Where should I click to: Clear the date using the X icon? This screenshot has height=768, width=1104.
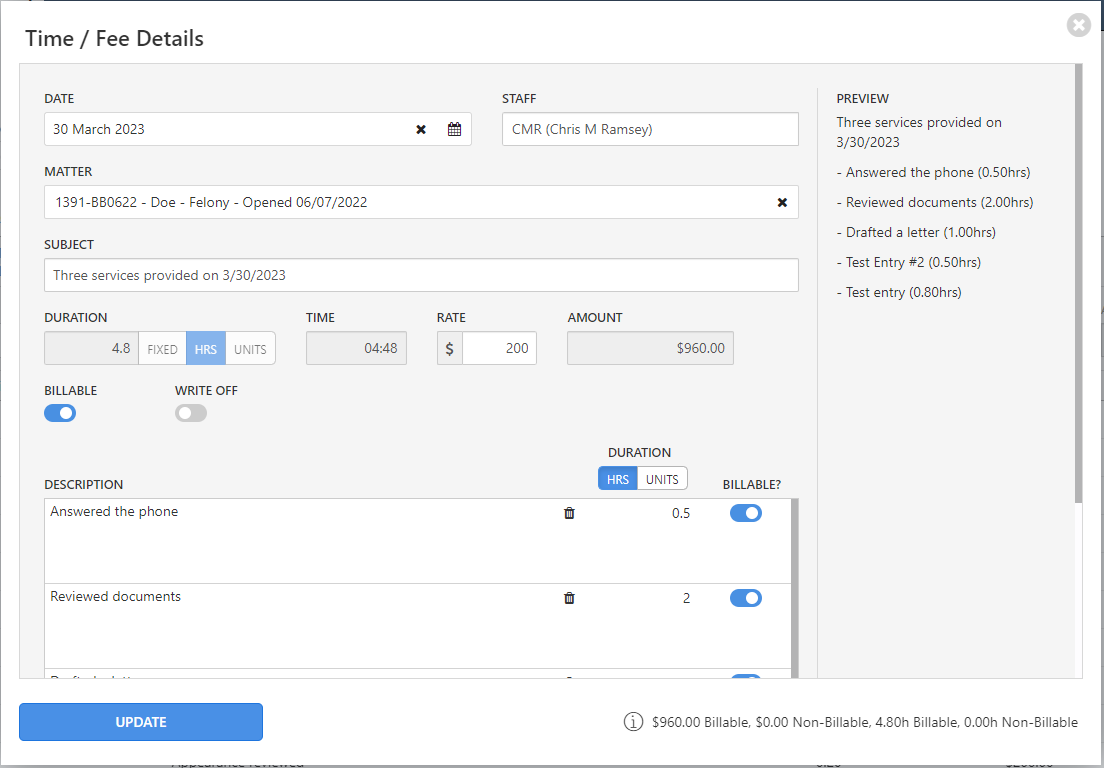point(420,128)
